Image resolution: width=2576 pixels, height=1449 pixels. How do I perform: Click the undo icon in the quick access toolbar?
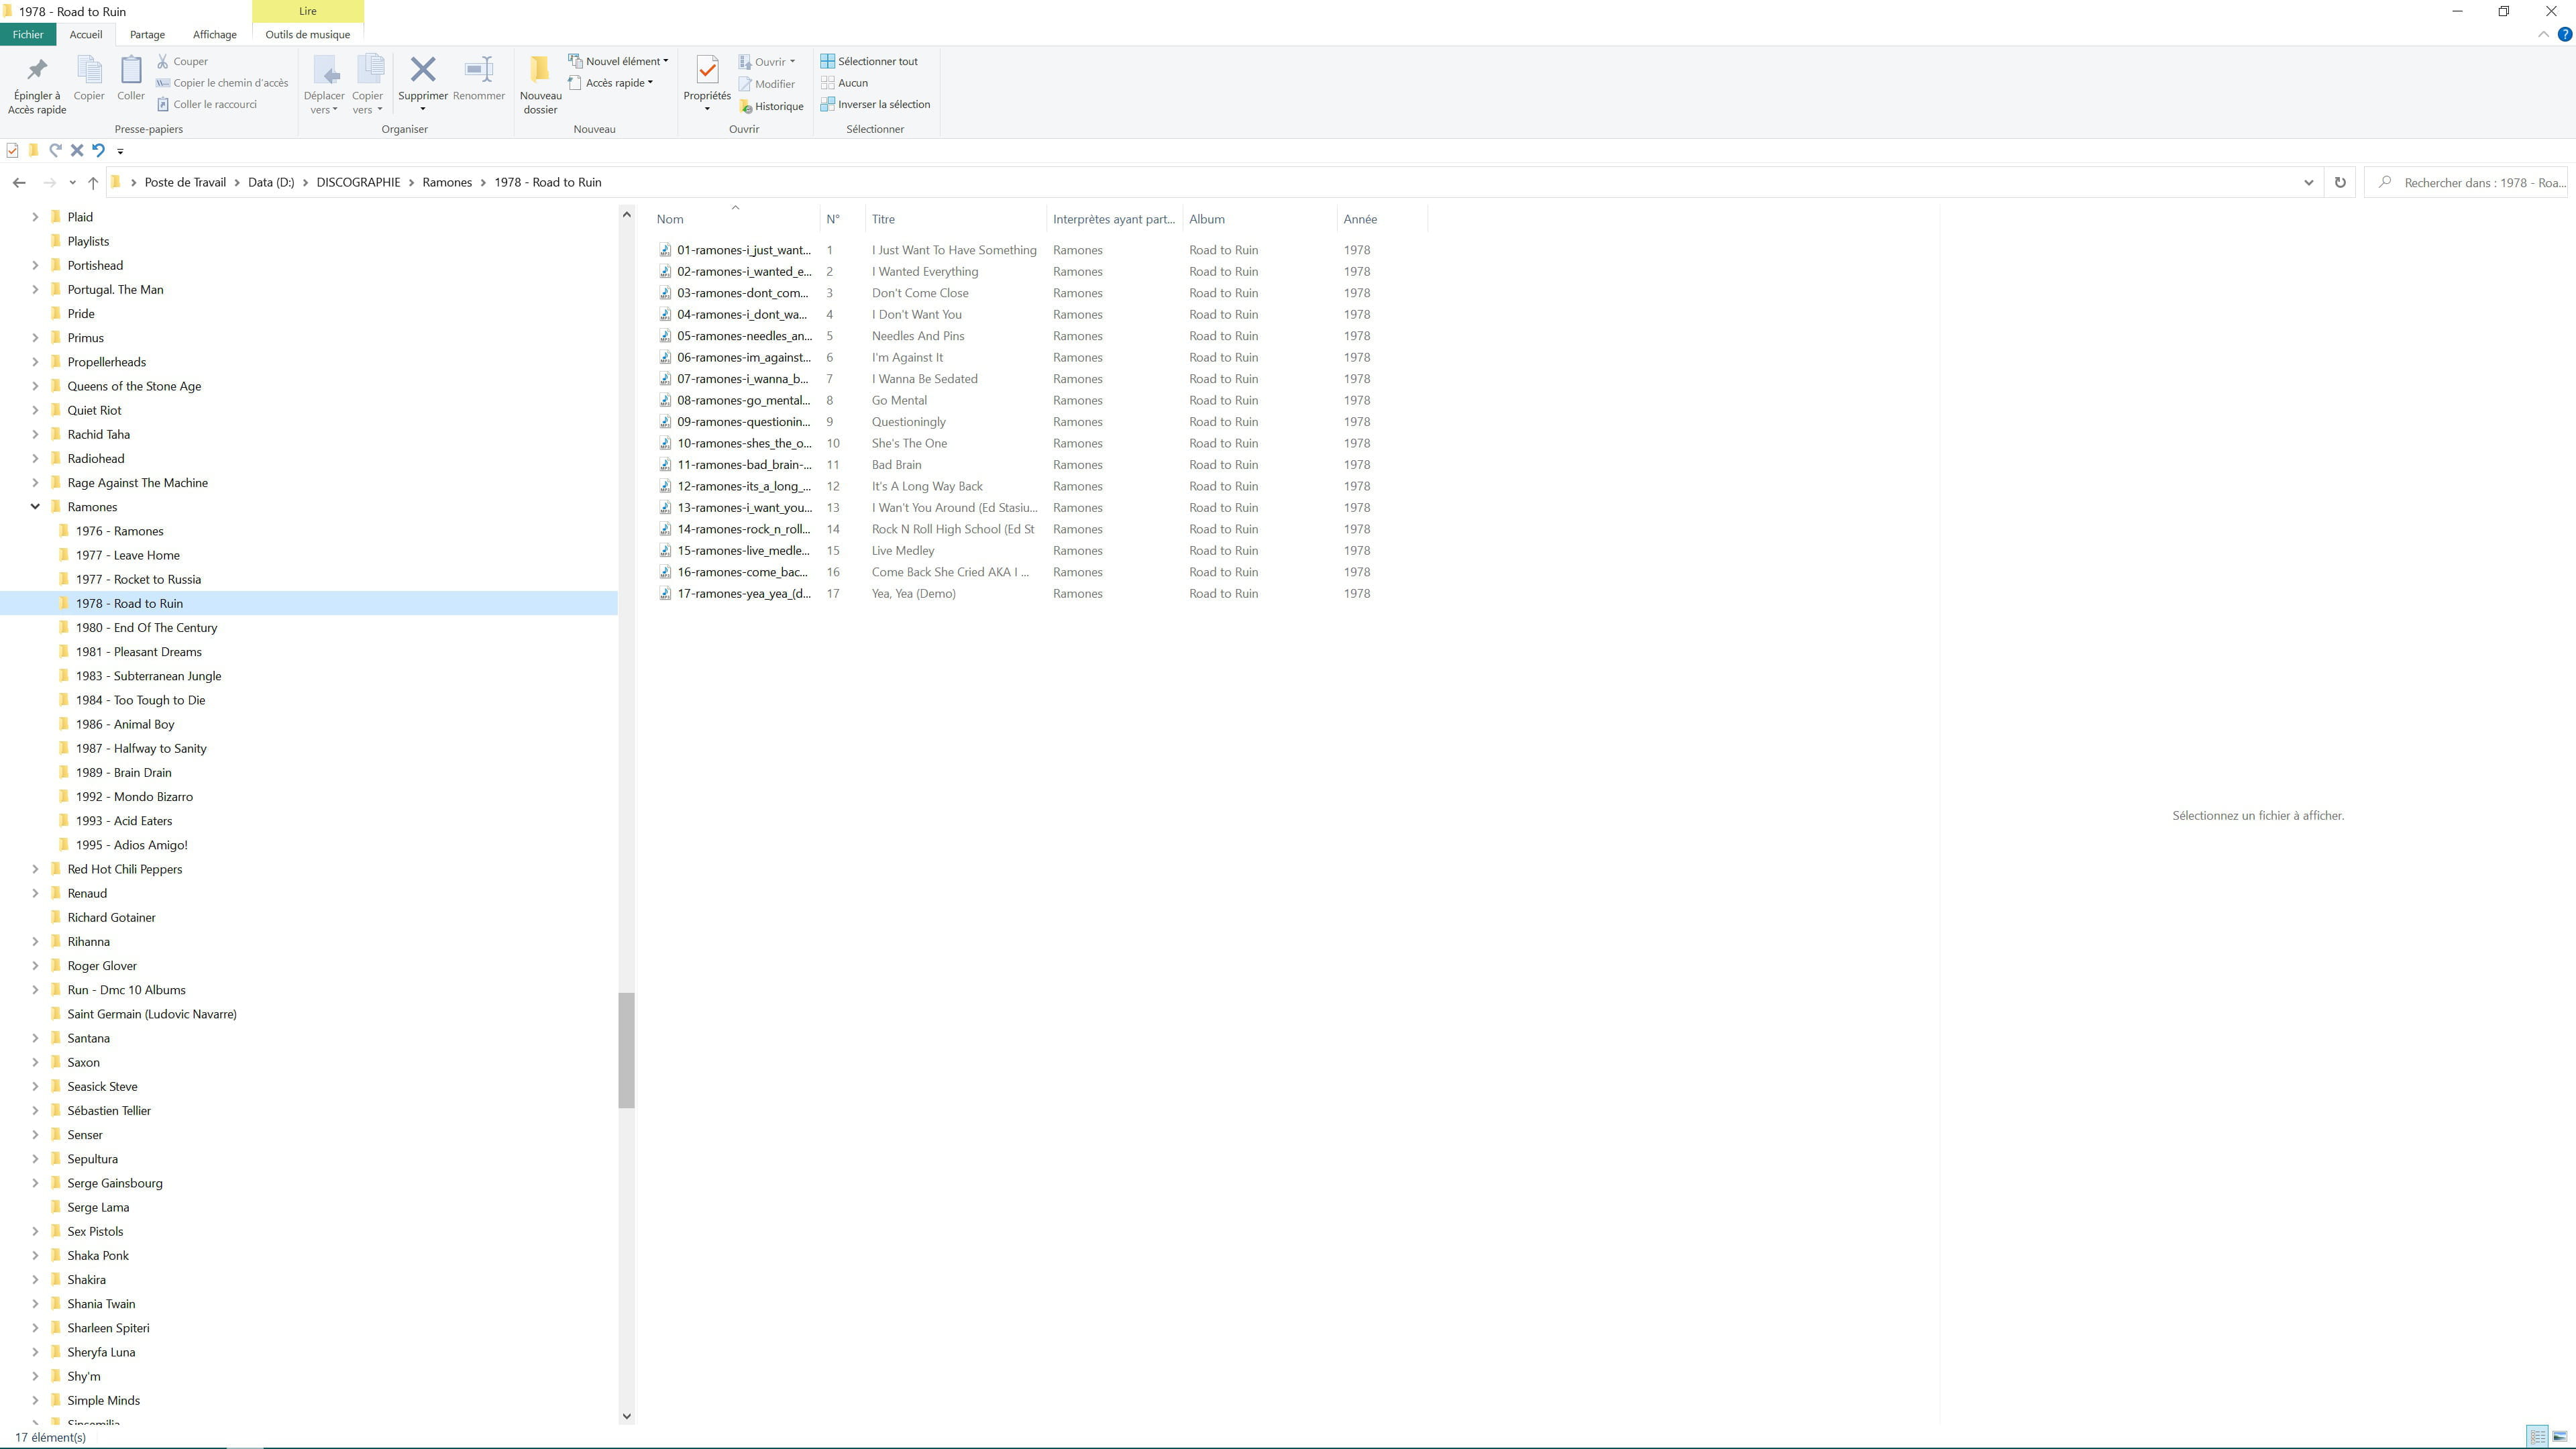tap(98, 151)
